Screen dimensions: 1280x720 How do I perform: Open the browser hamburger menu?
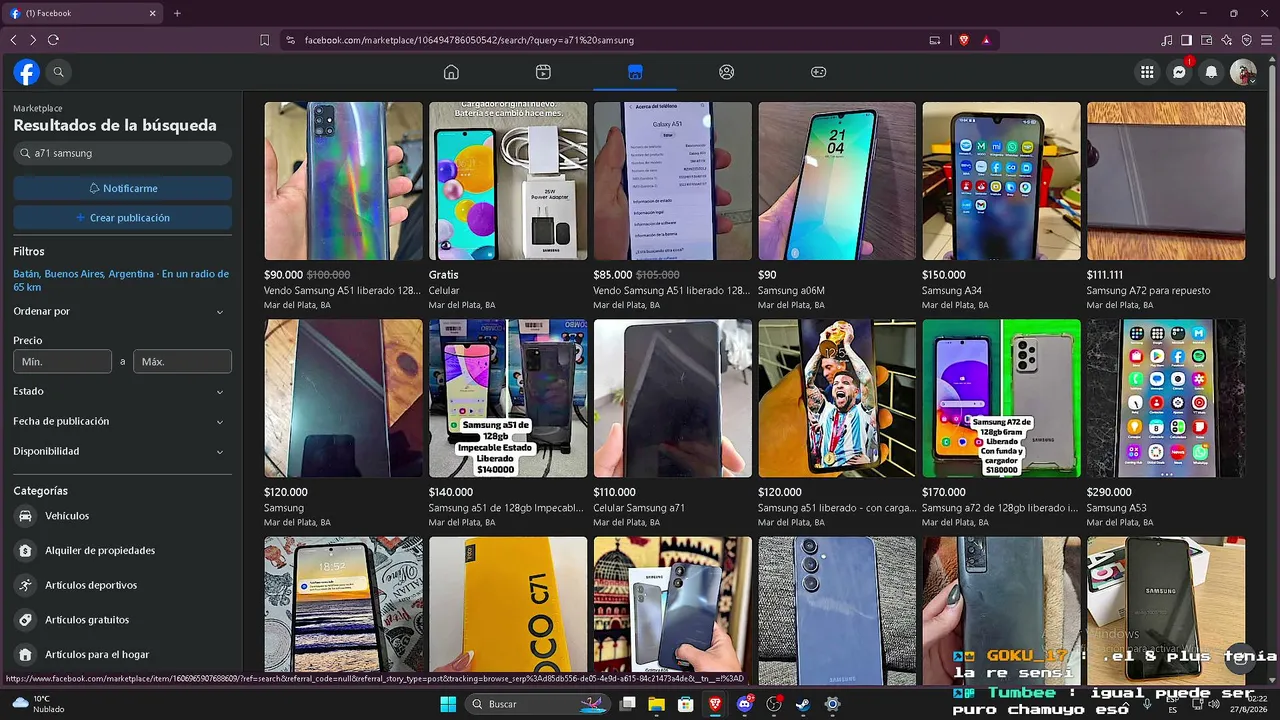tap(1266, 40)
